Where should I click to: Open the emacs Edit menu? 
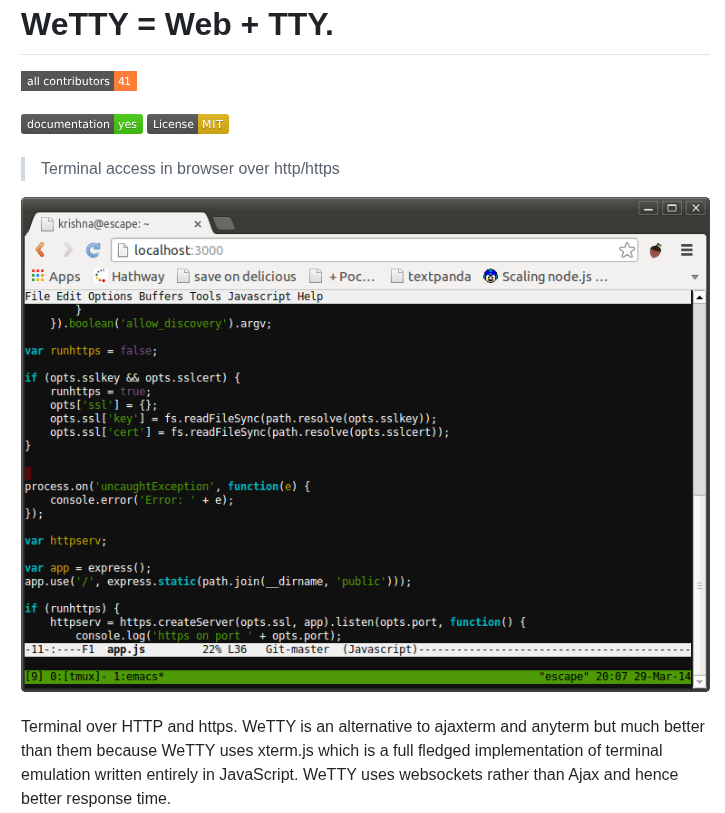pos(68,296)
